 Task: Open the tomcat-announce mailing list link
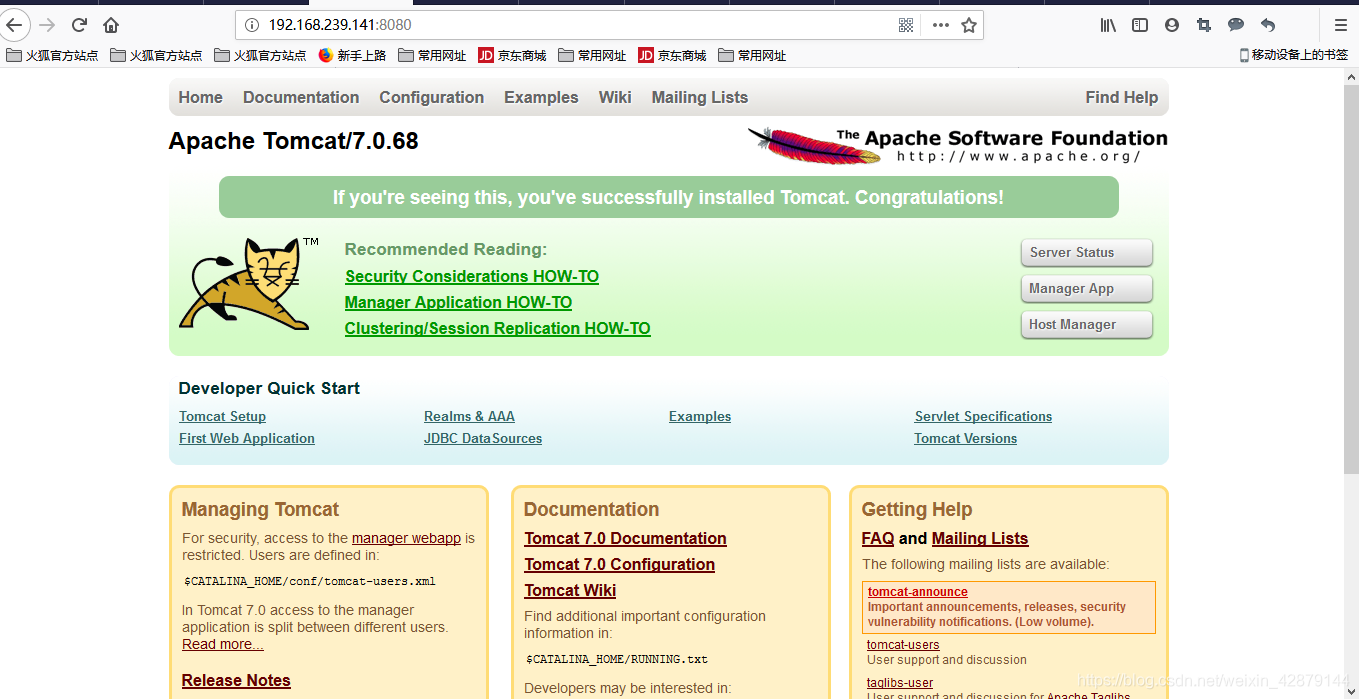pyautogui.click(x=918, y=592)
